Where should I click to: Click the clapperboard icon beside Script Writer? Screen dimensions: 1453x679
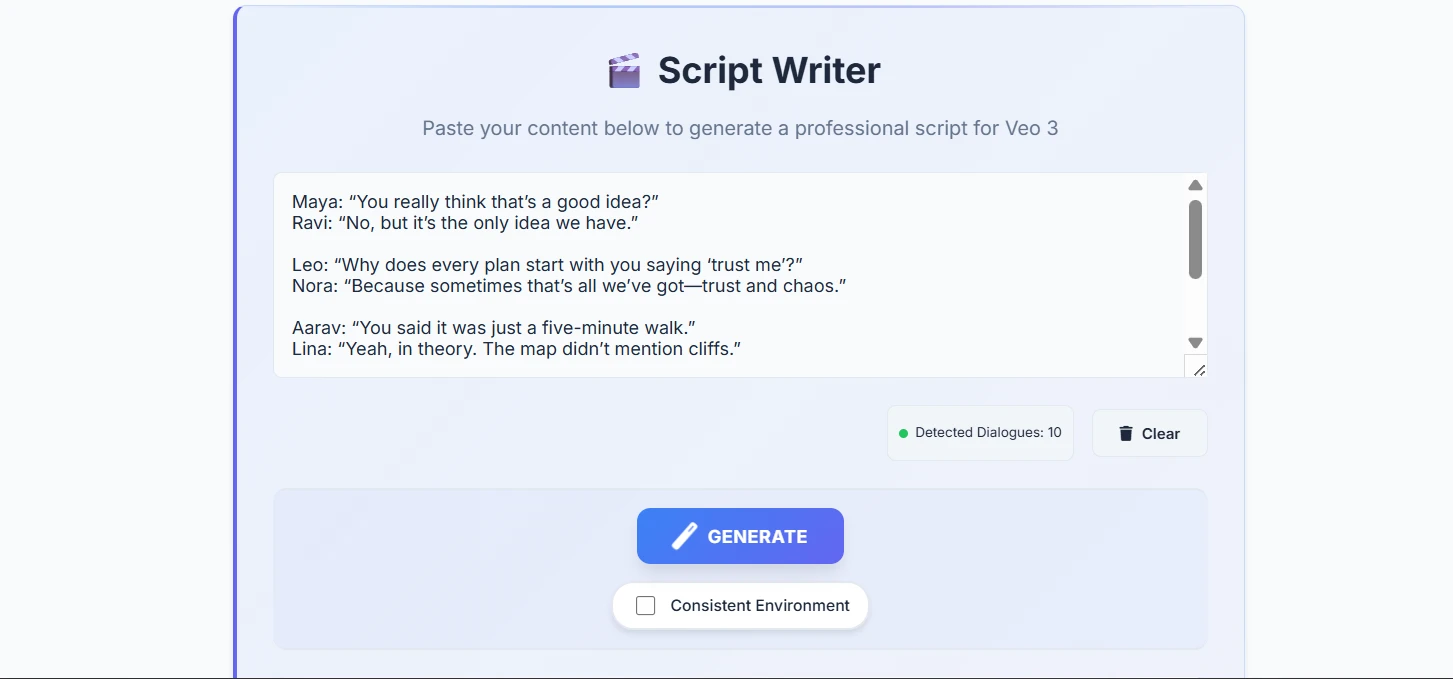(x=624, y=69)
